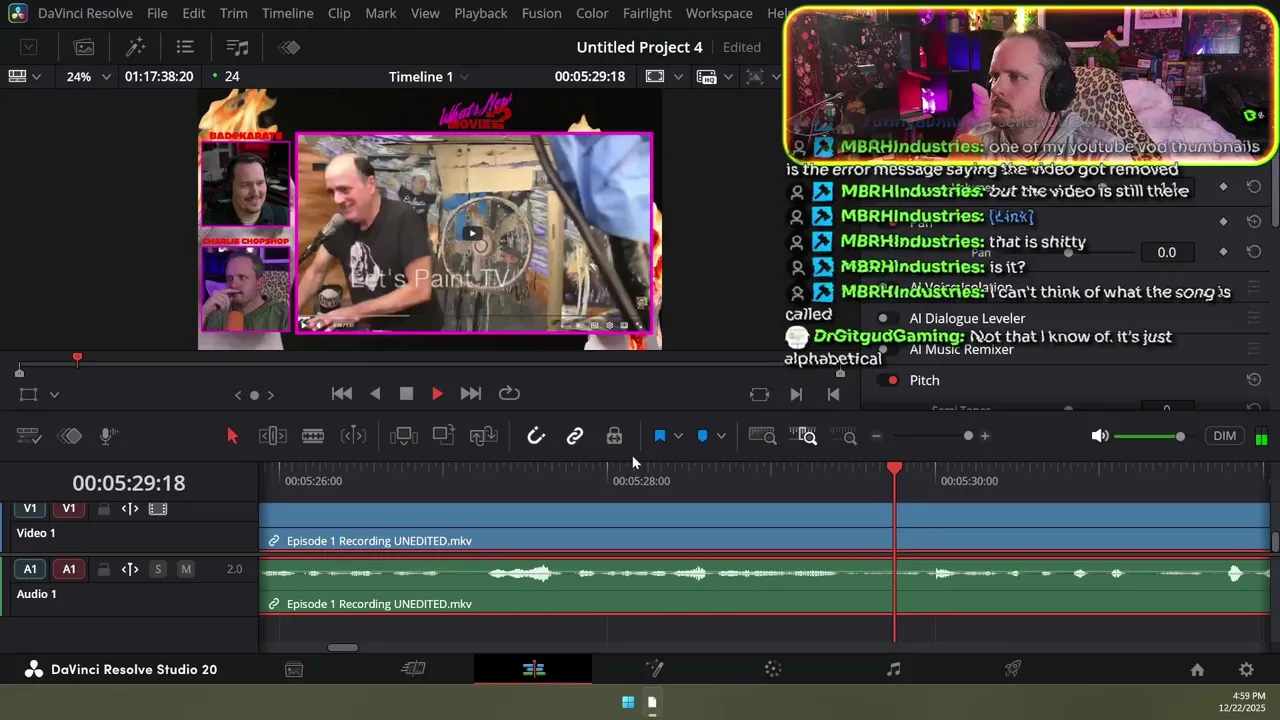Click the Full Extent Zoom icon
1280x720 pixels.
pyautogui.click(x=763, y=436)
